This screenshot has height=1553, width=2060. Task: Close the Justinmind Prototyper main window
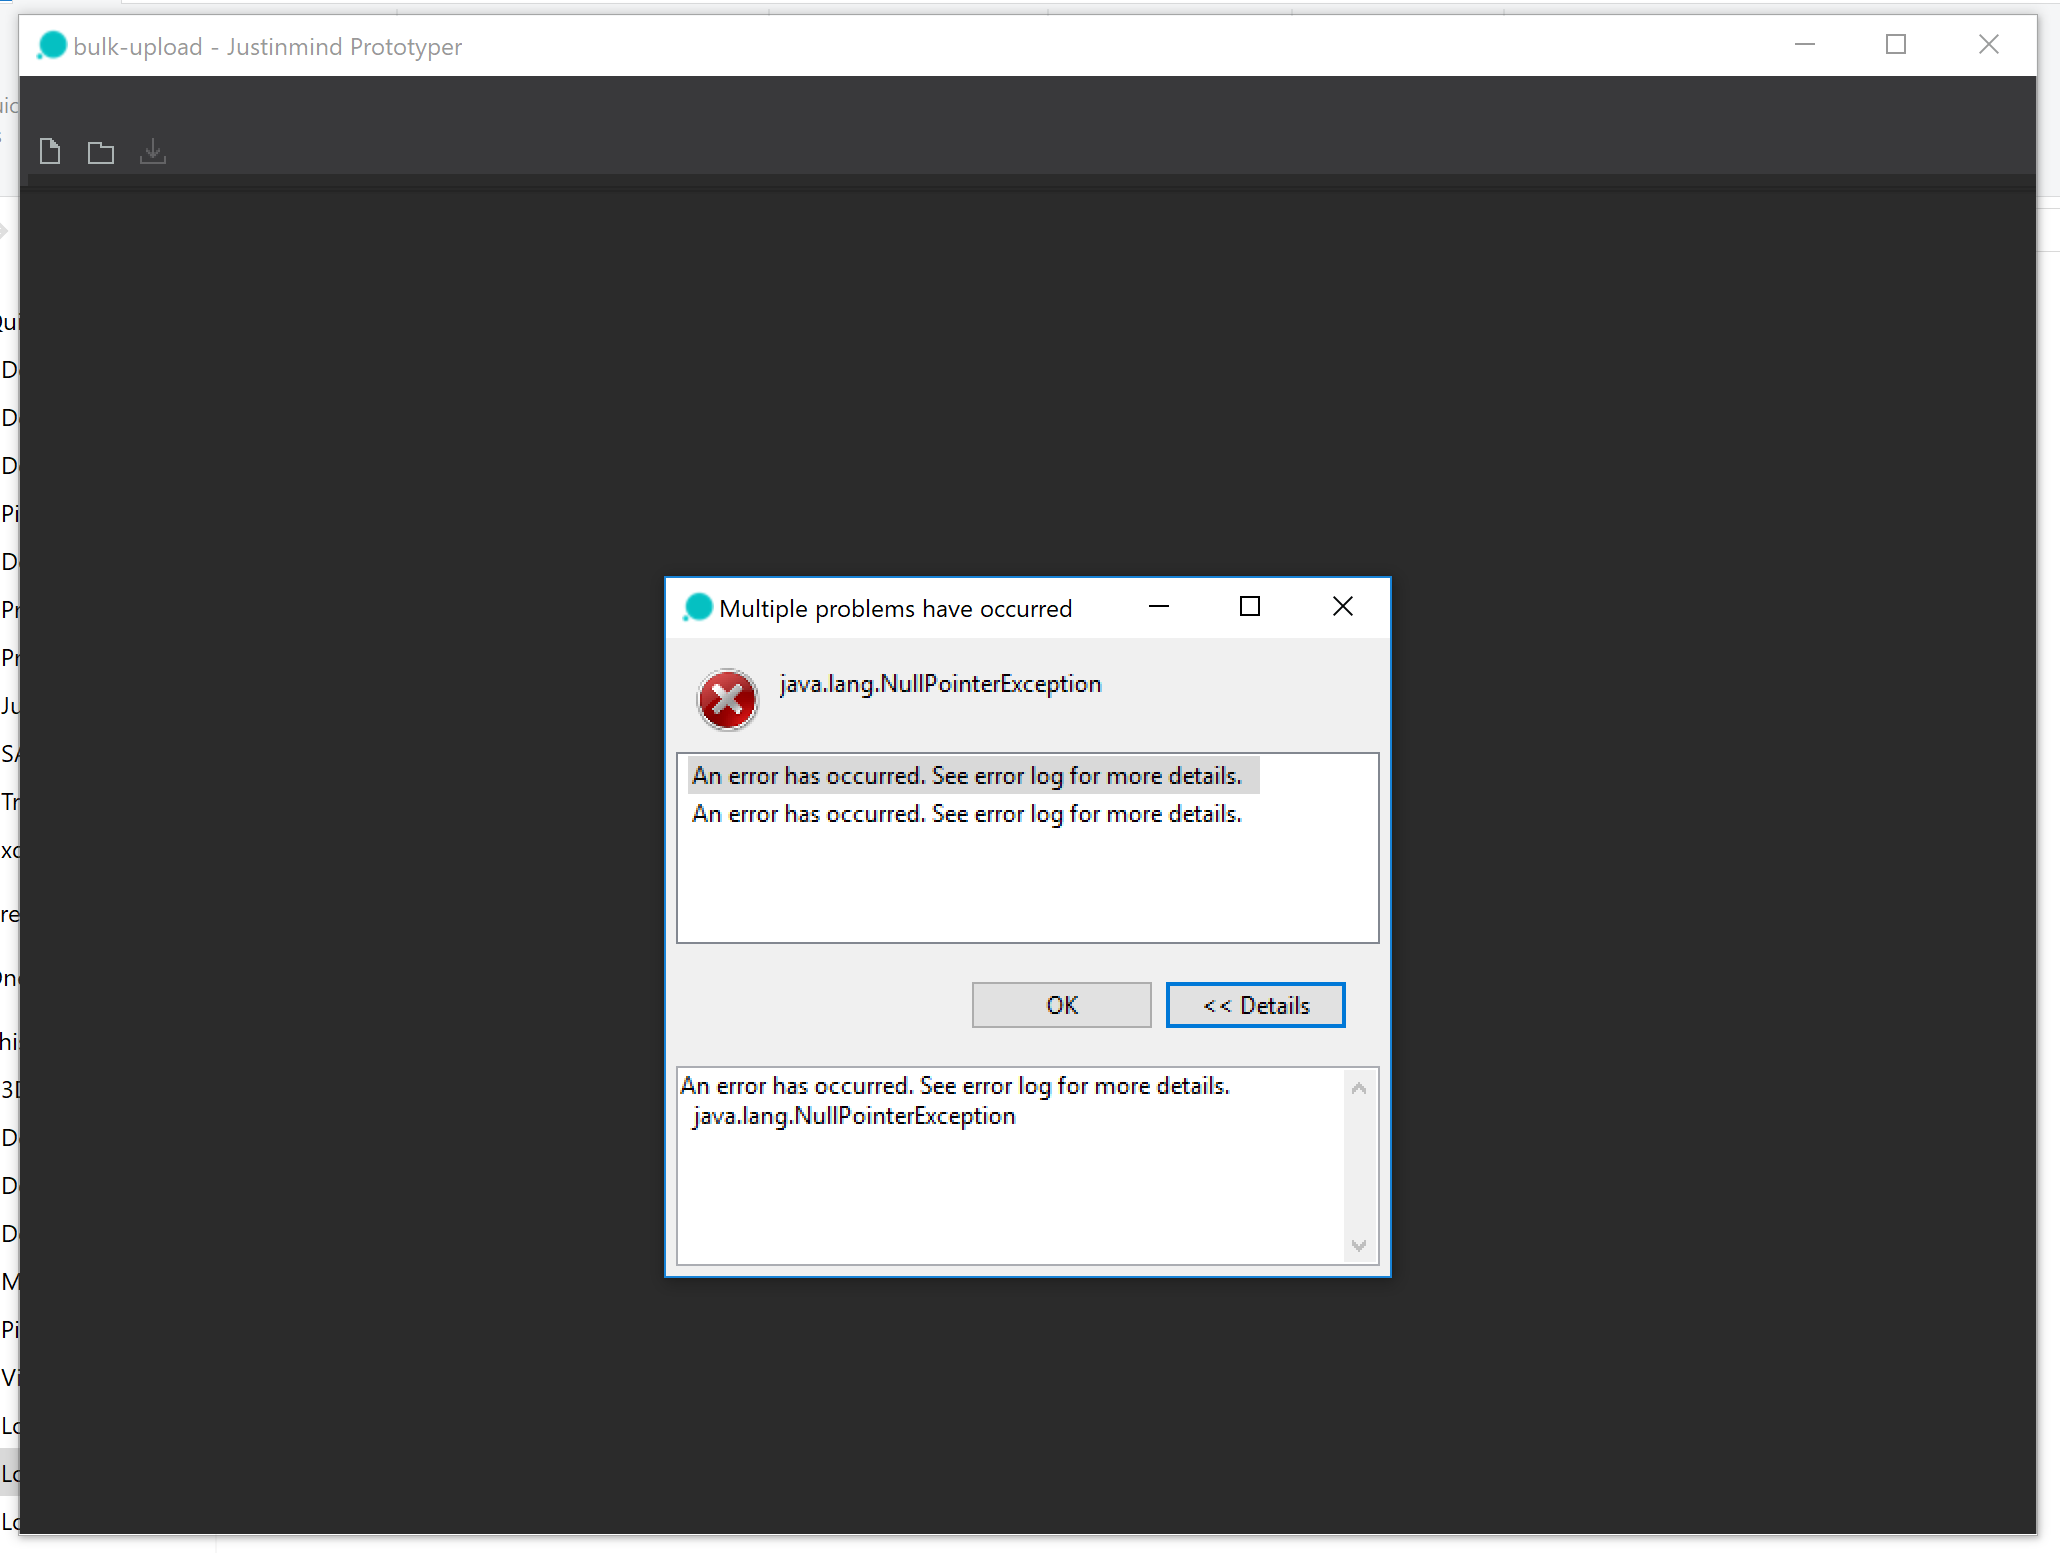(x=1988, y=45)
